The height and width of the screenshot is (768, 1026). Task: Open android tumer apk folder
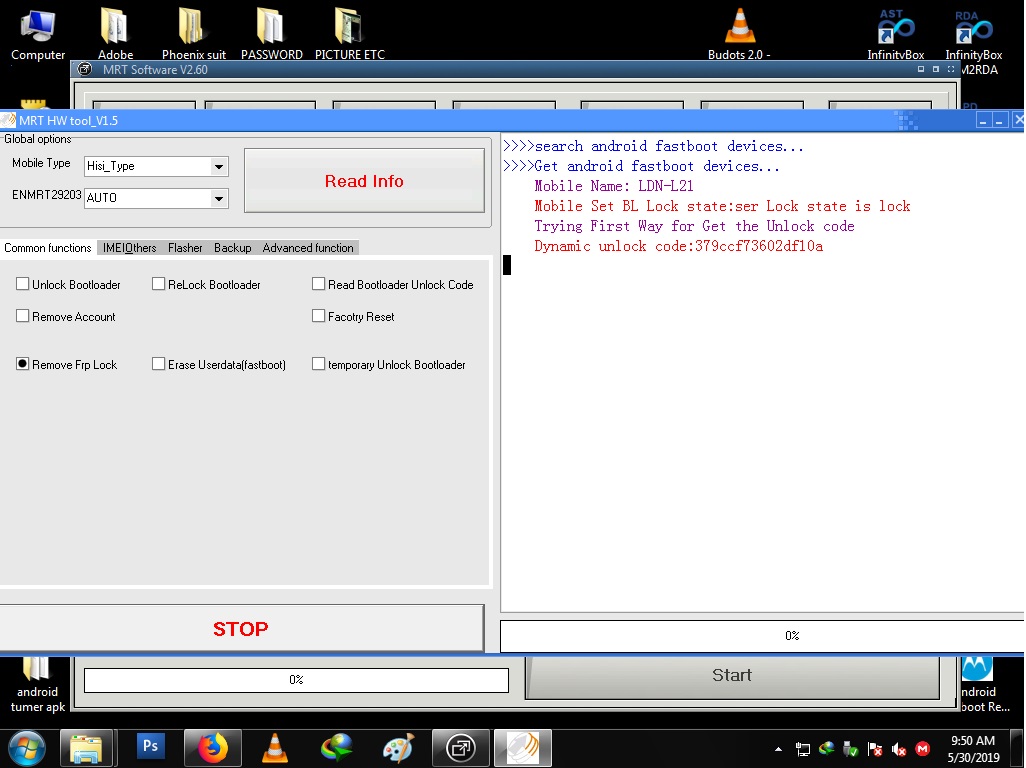click(37, 685)
